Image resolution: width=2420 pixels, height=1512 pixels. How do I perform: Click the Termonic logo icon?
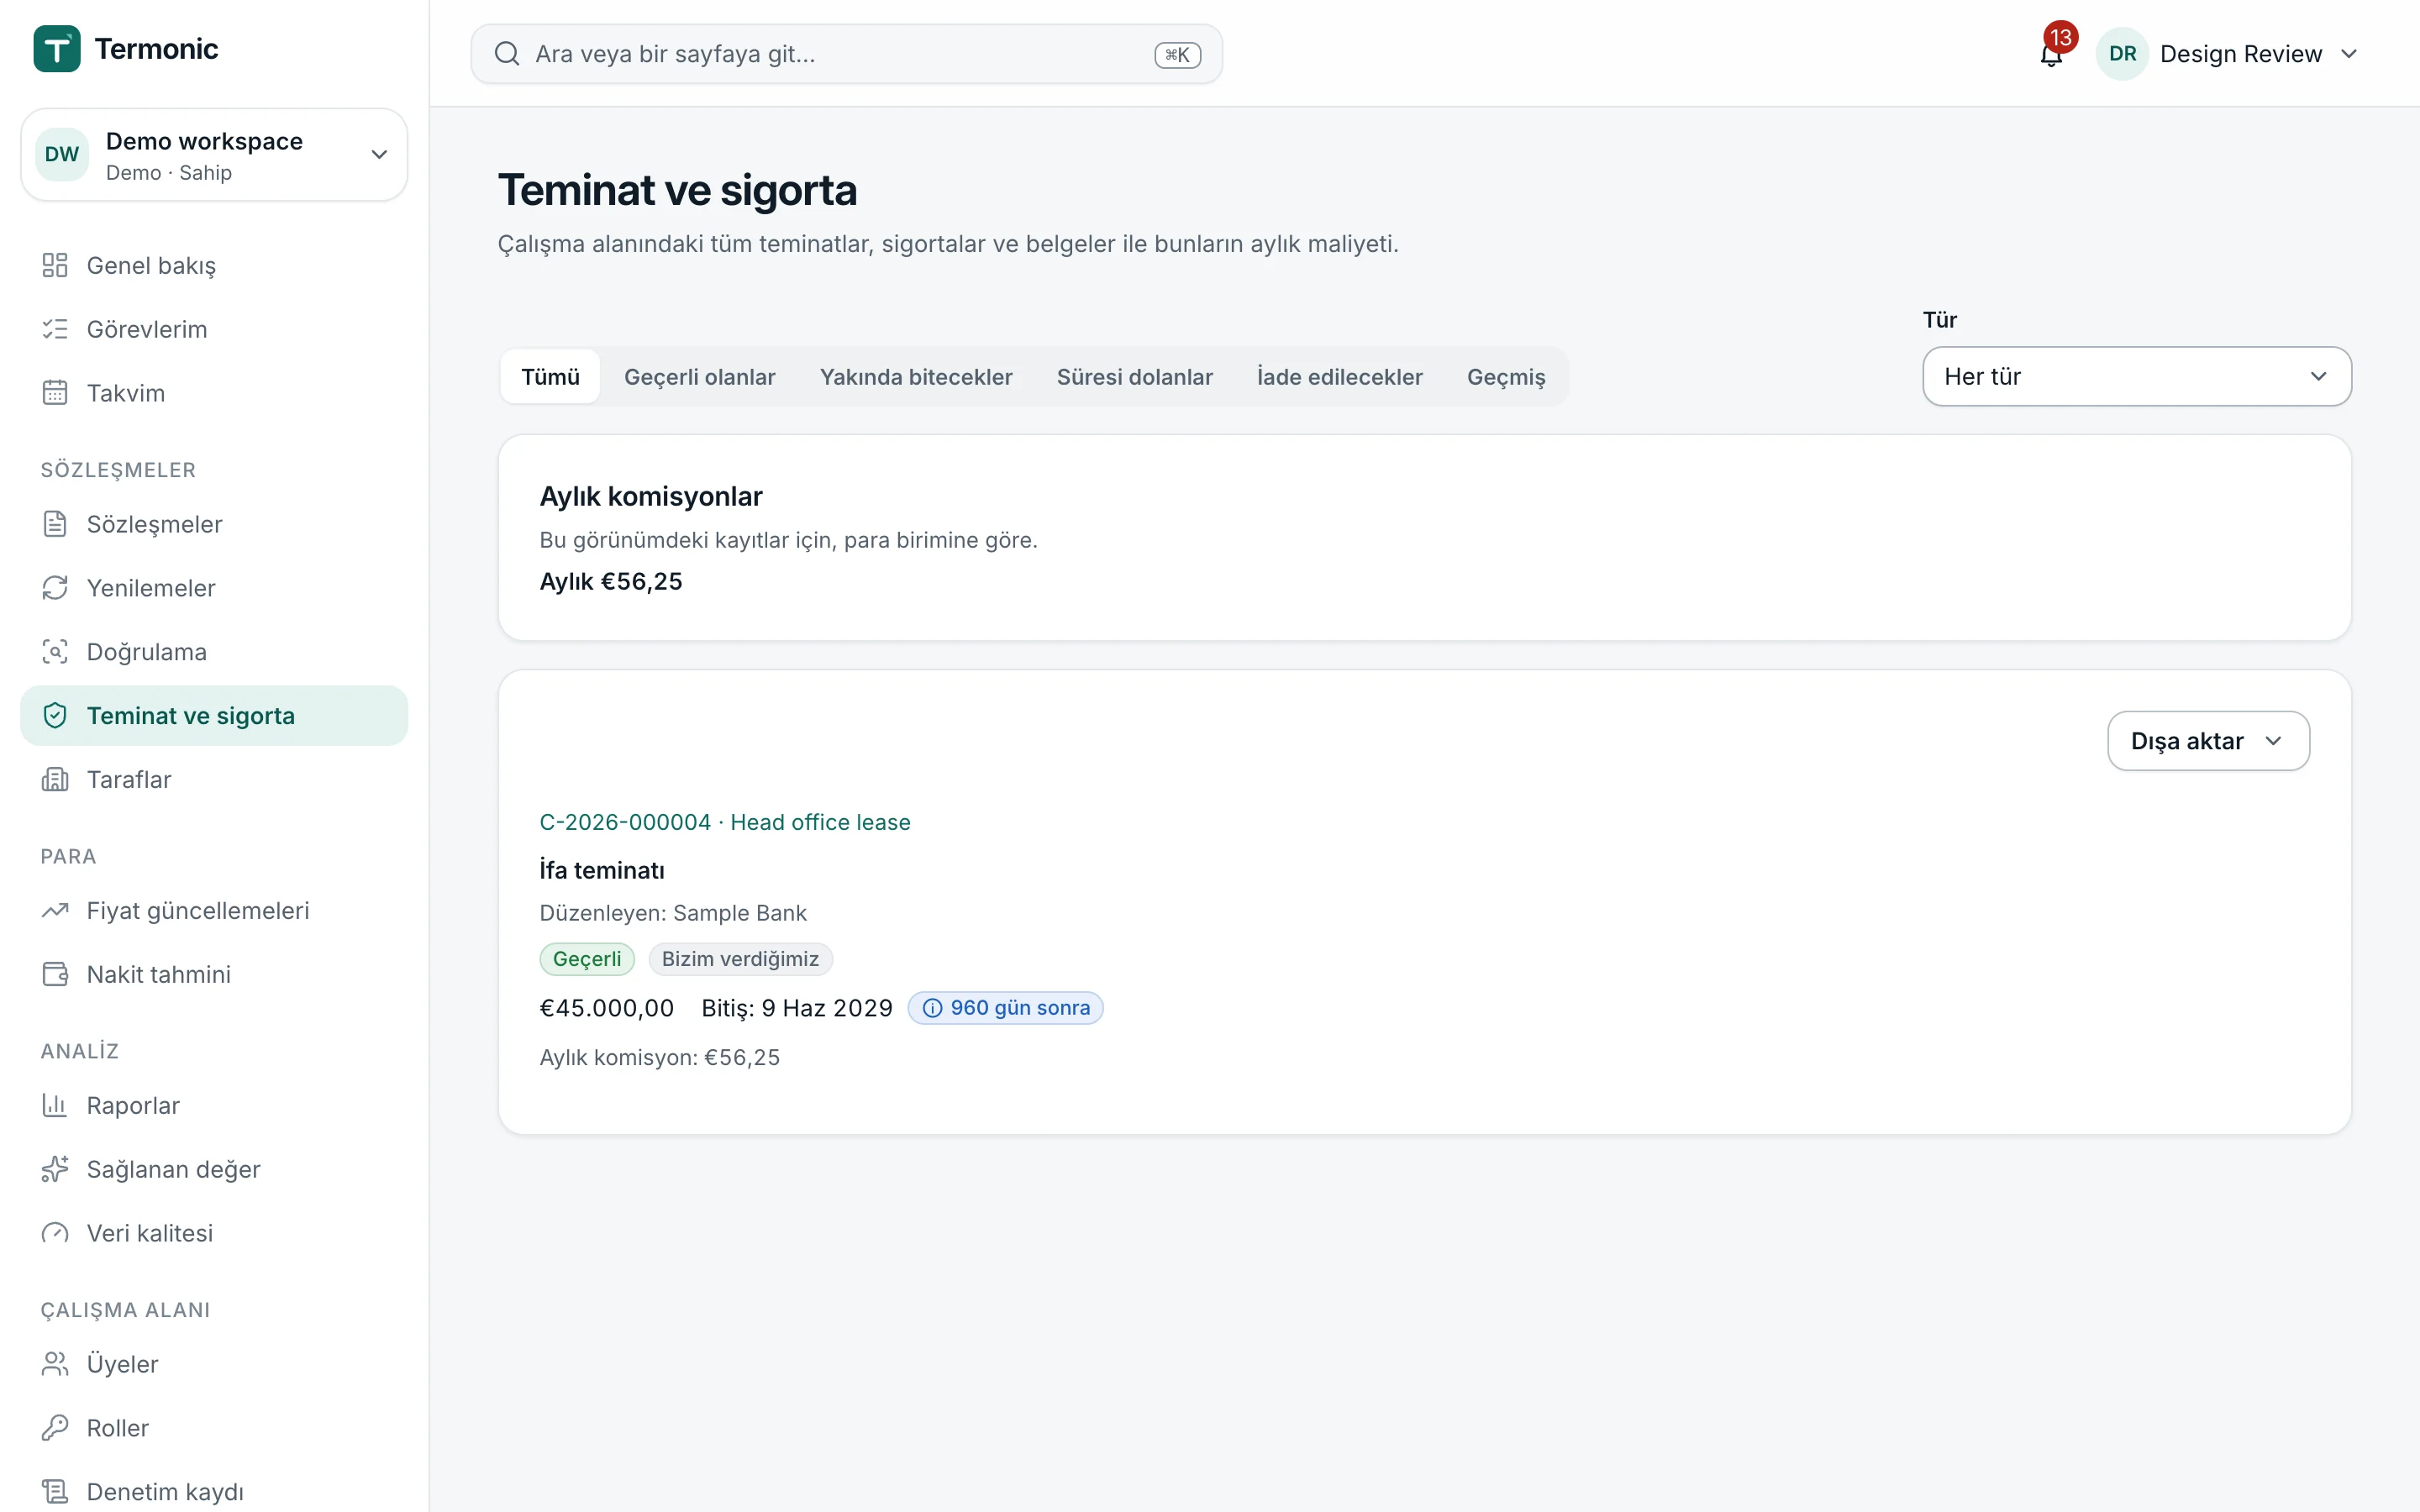point(57,49)
